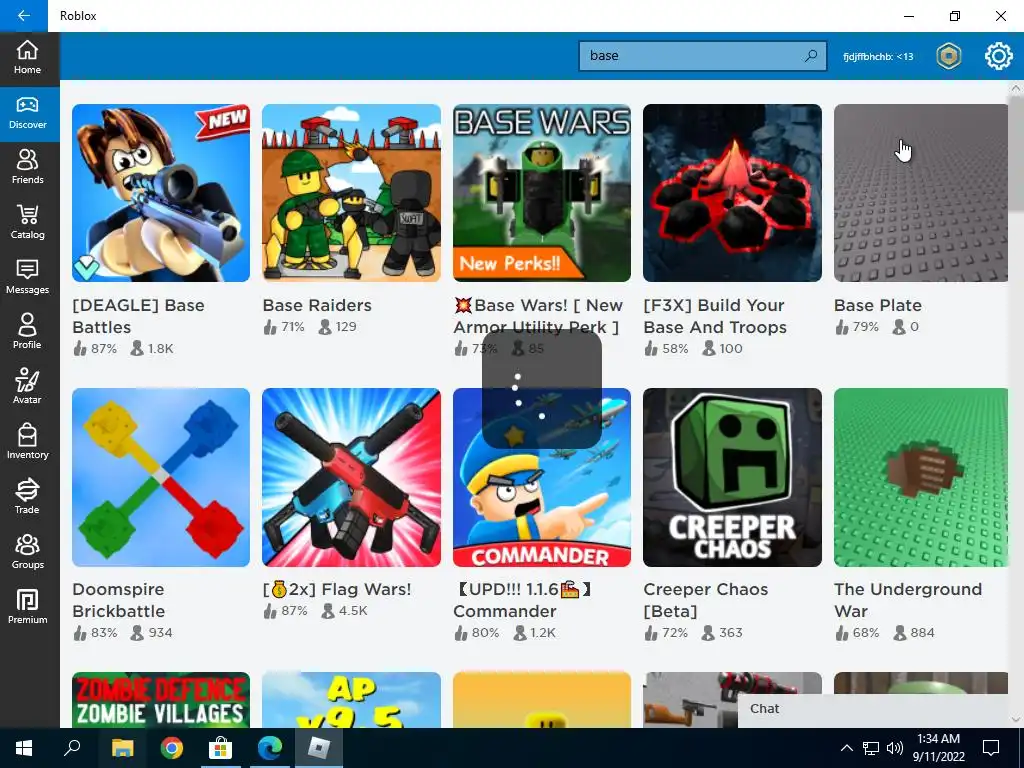The height and width of the screenshot is (768, 1024).
Task: Open the settings gear in header
Action: coord(999,56)
